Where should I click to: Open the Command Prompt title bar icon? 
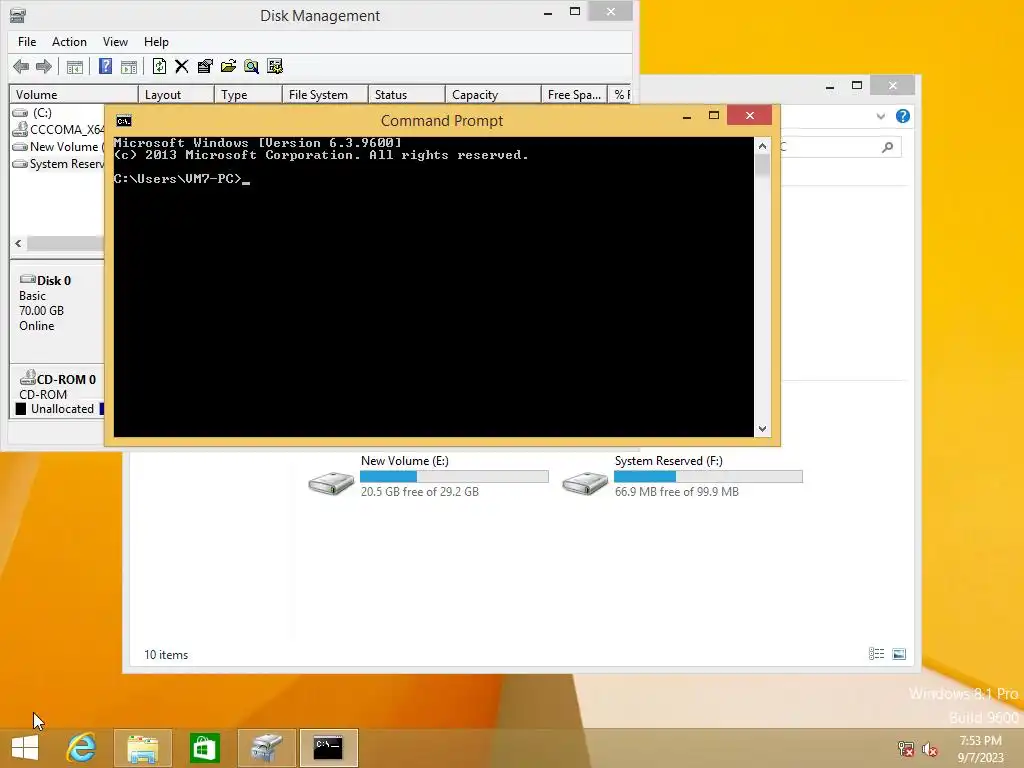[x=123, y=121]
